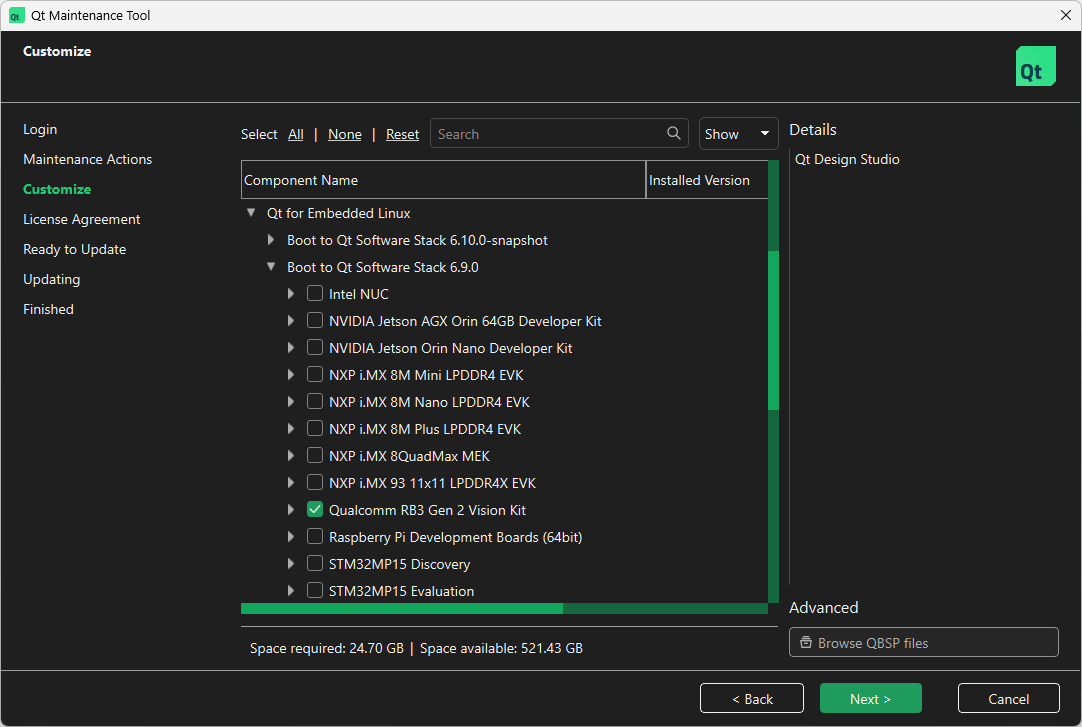Go to Maintenance Actions step
Image resolution: width=1082 pixels, height=727 pixels.
88,159
